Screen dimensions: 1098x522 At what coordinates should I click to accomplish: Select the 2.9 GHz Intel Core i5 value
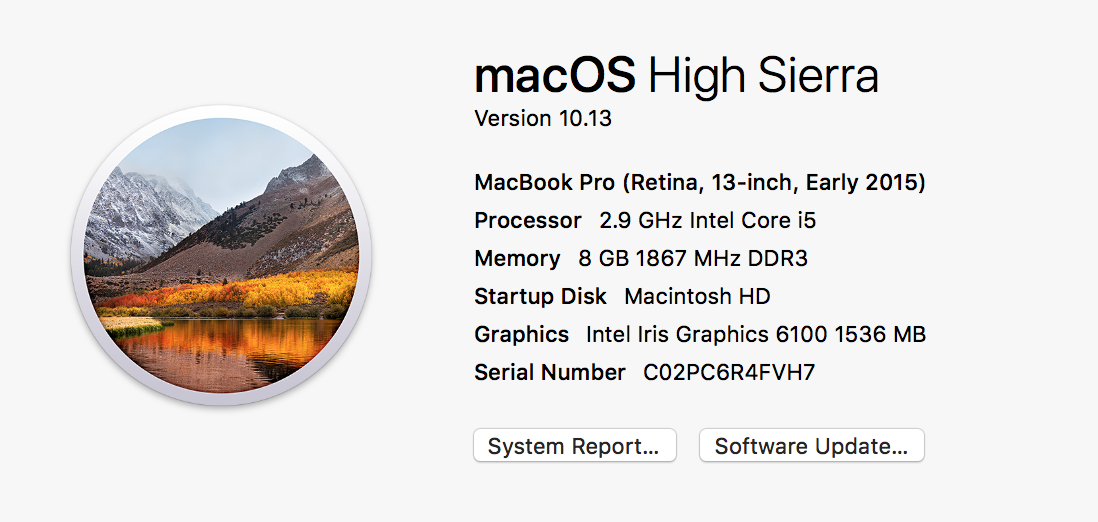coord(707,221)
